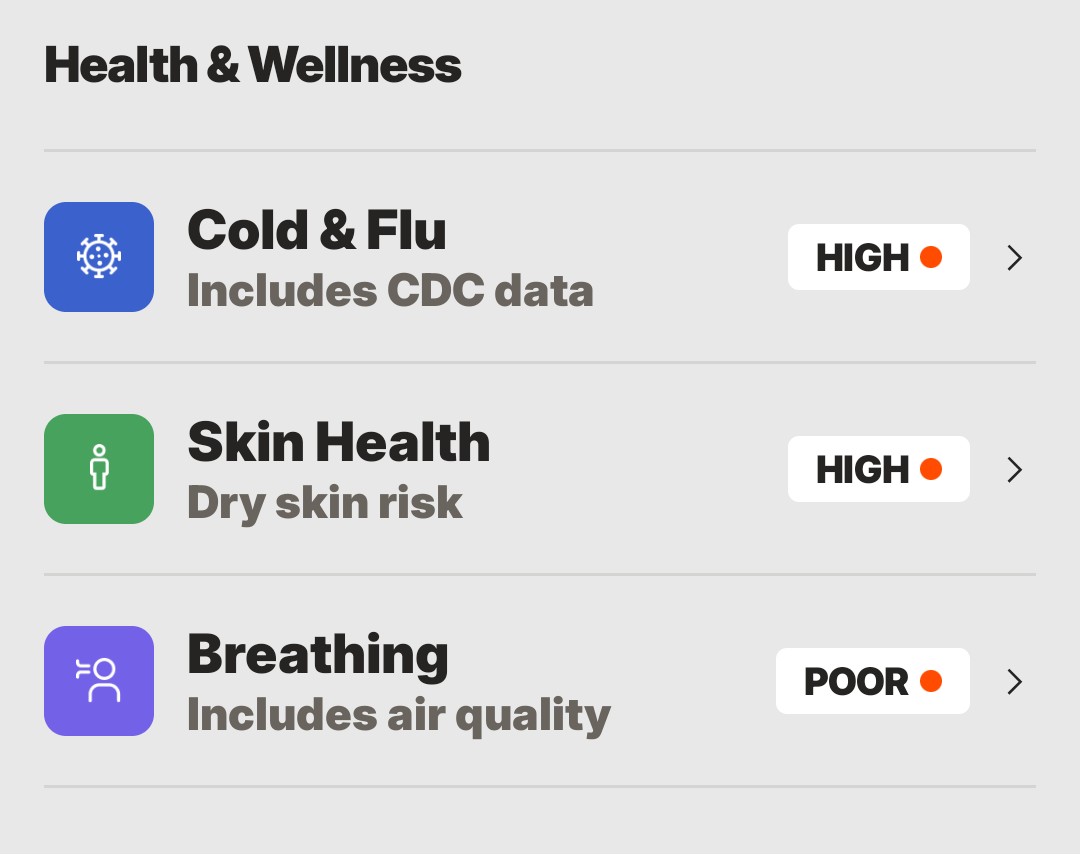Tap the green Skin Health body icon
Screen dimensions: 1080x867
pos(99,469)
